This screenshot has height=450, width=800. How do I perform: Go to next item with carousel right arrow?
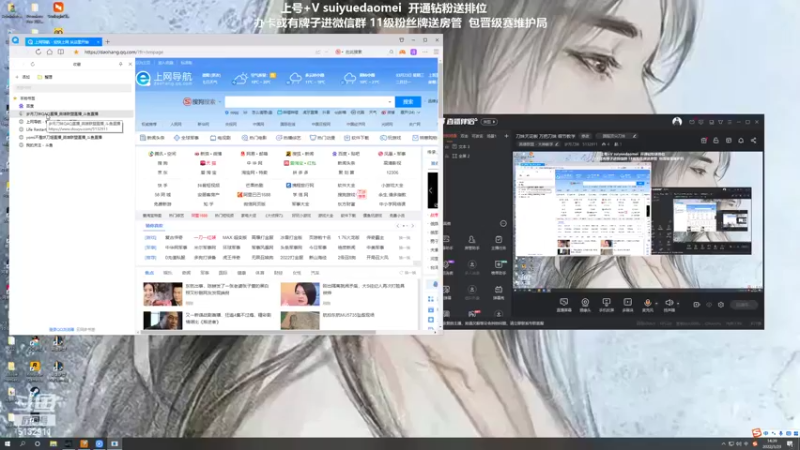pos(412,226)
